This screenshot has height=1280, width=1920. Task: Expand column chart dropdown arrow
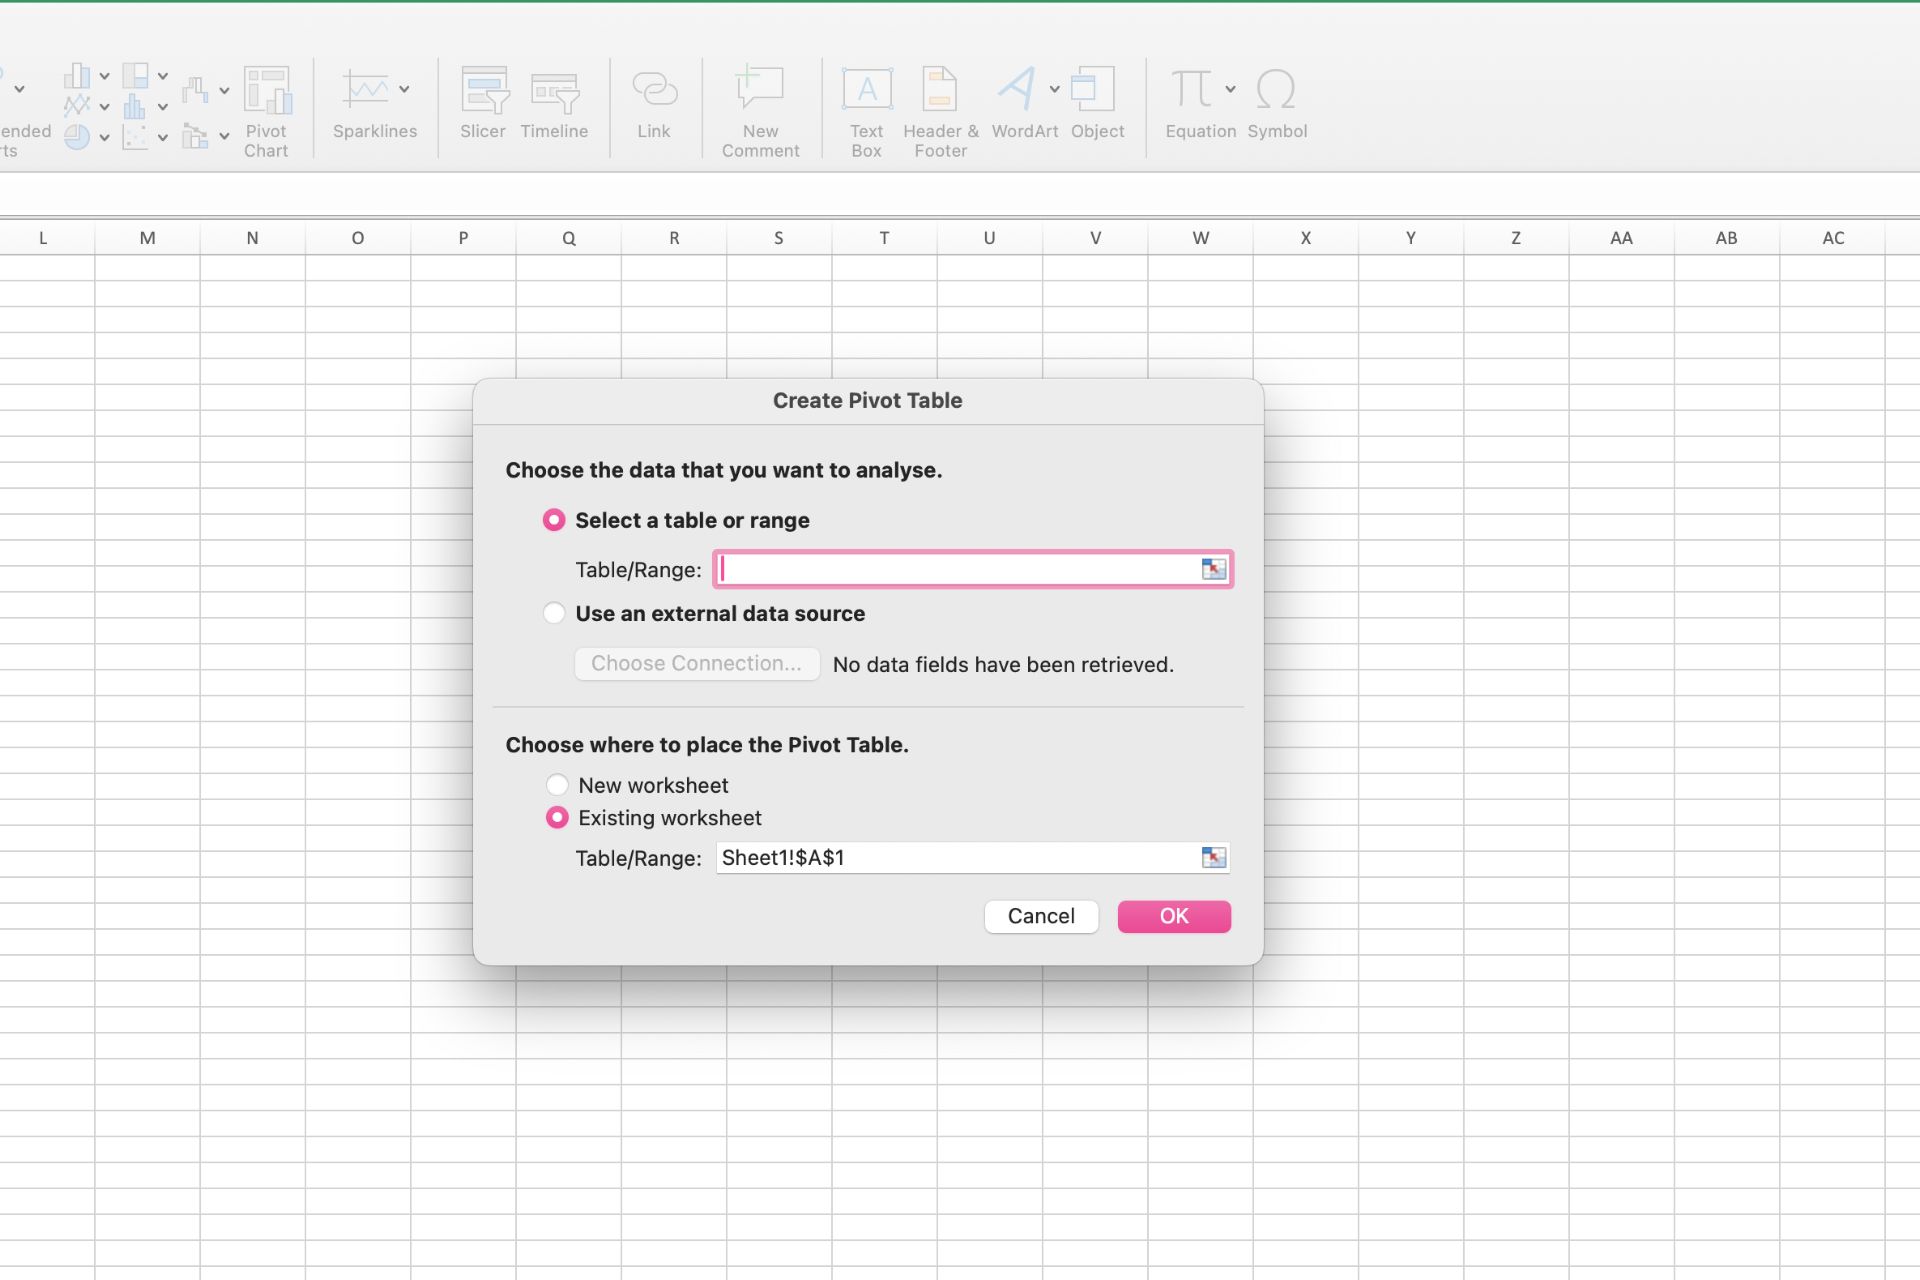click(x=104, y=76)
